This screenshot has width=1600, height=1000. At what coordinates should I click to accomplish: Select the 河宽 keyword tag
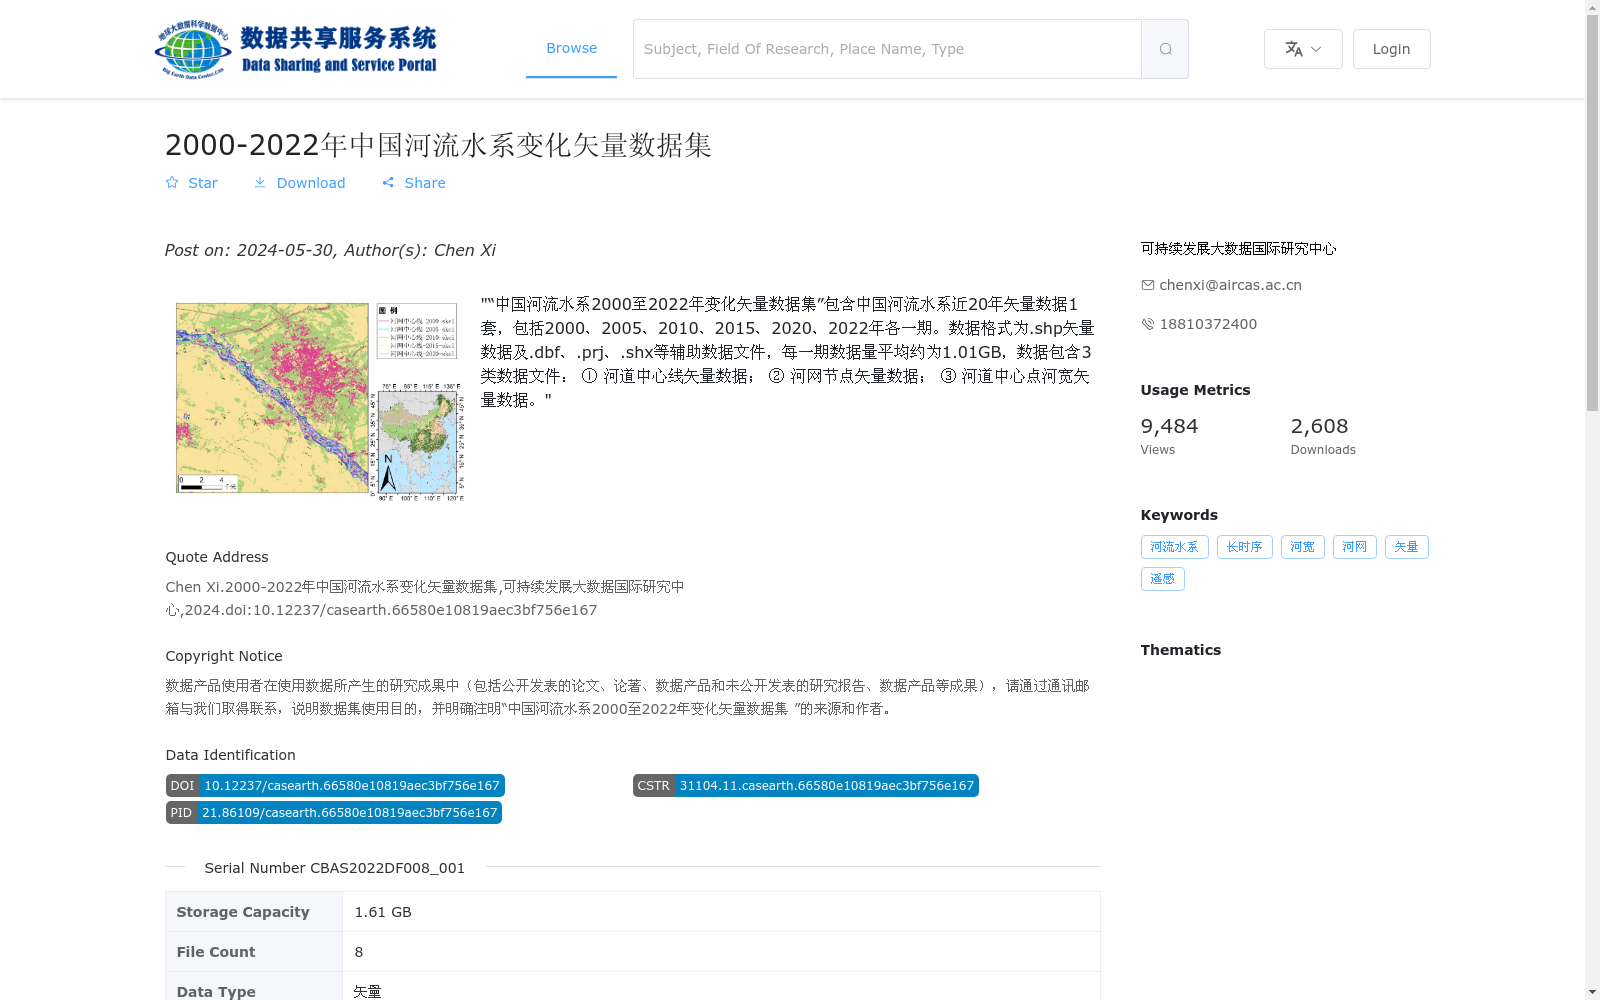pyautogui.click(x=1302, y=547)
